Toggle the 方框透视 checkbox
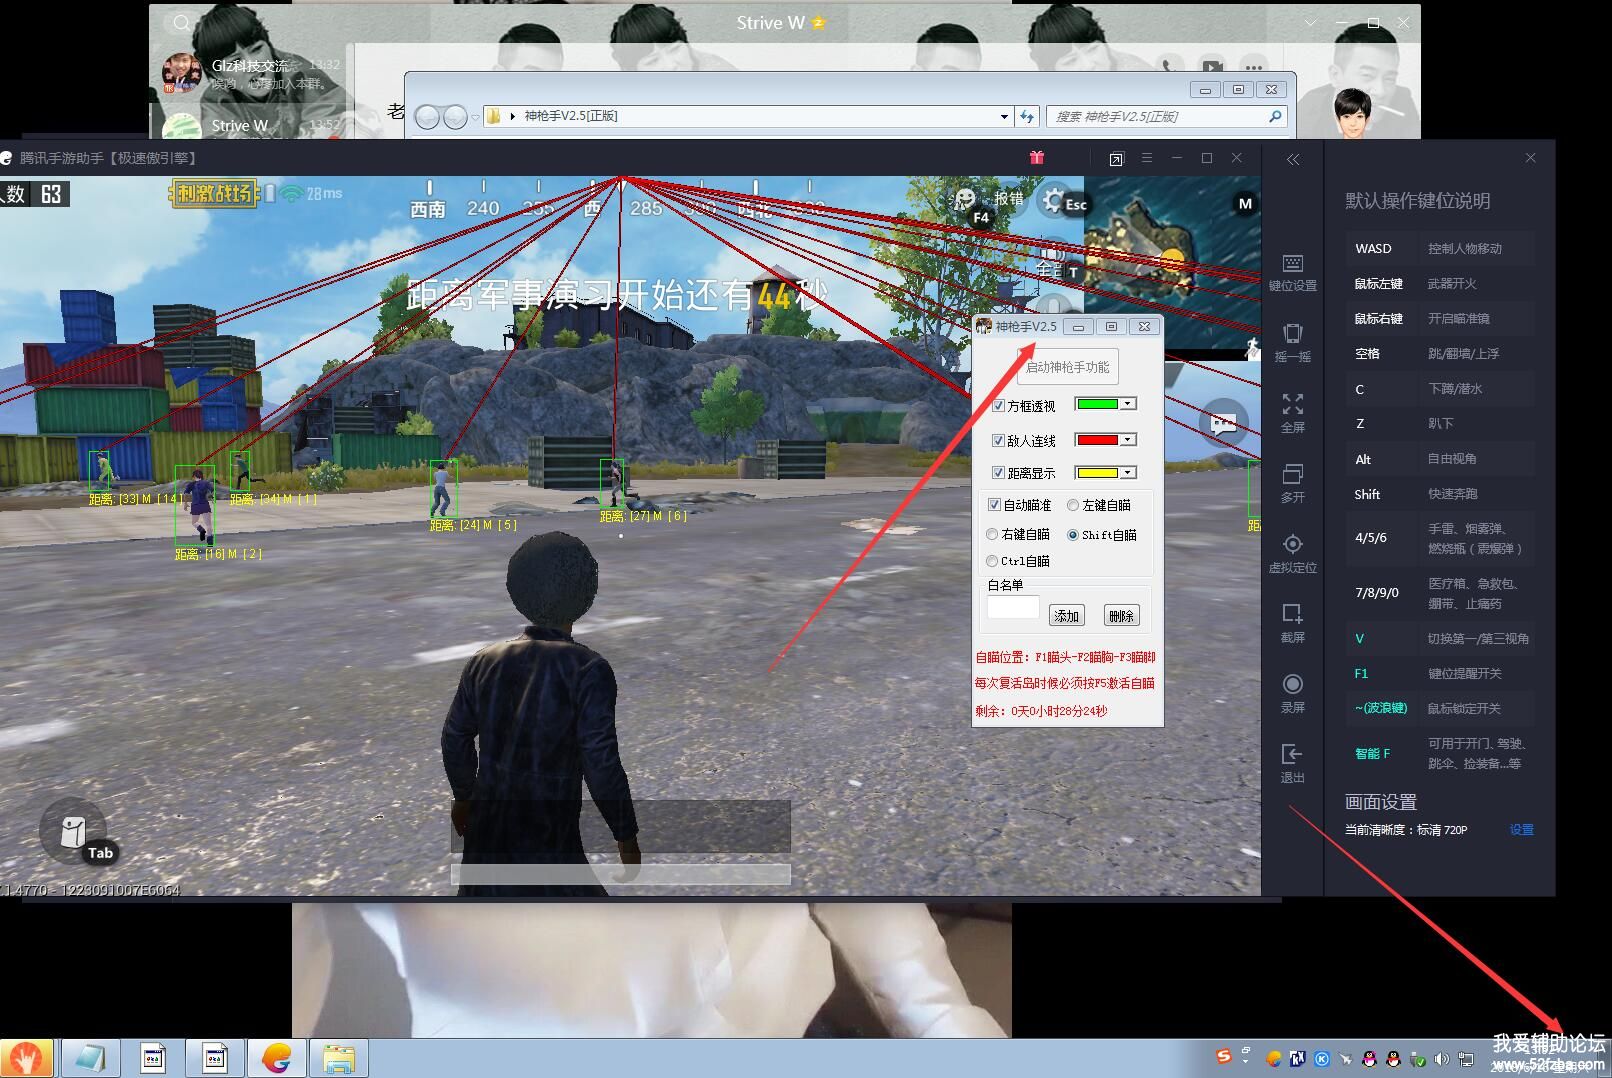 998,406
